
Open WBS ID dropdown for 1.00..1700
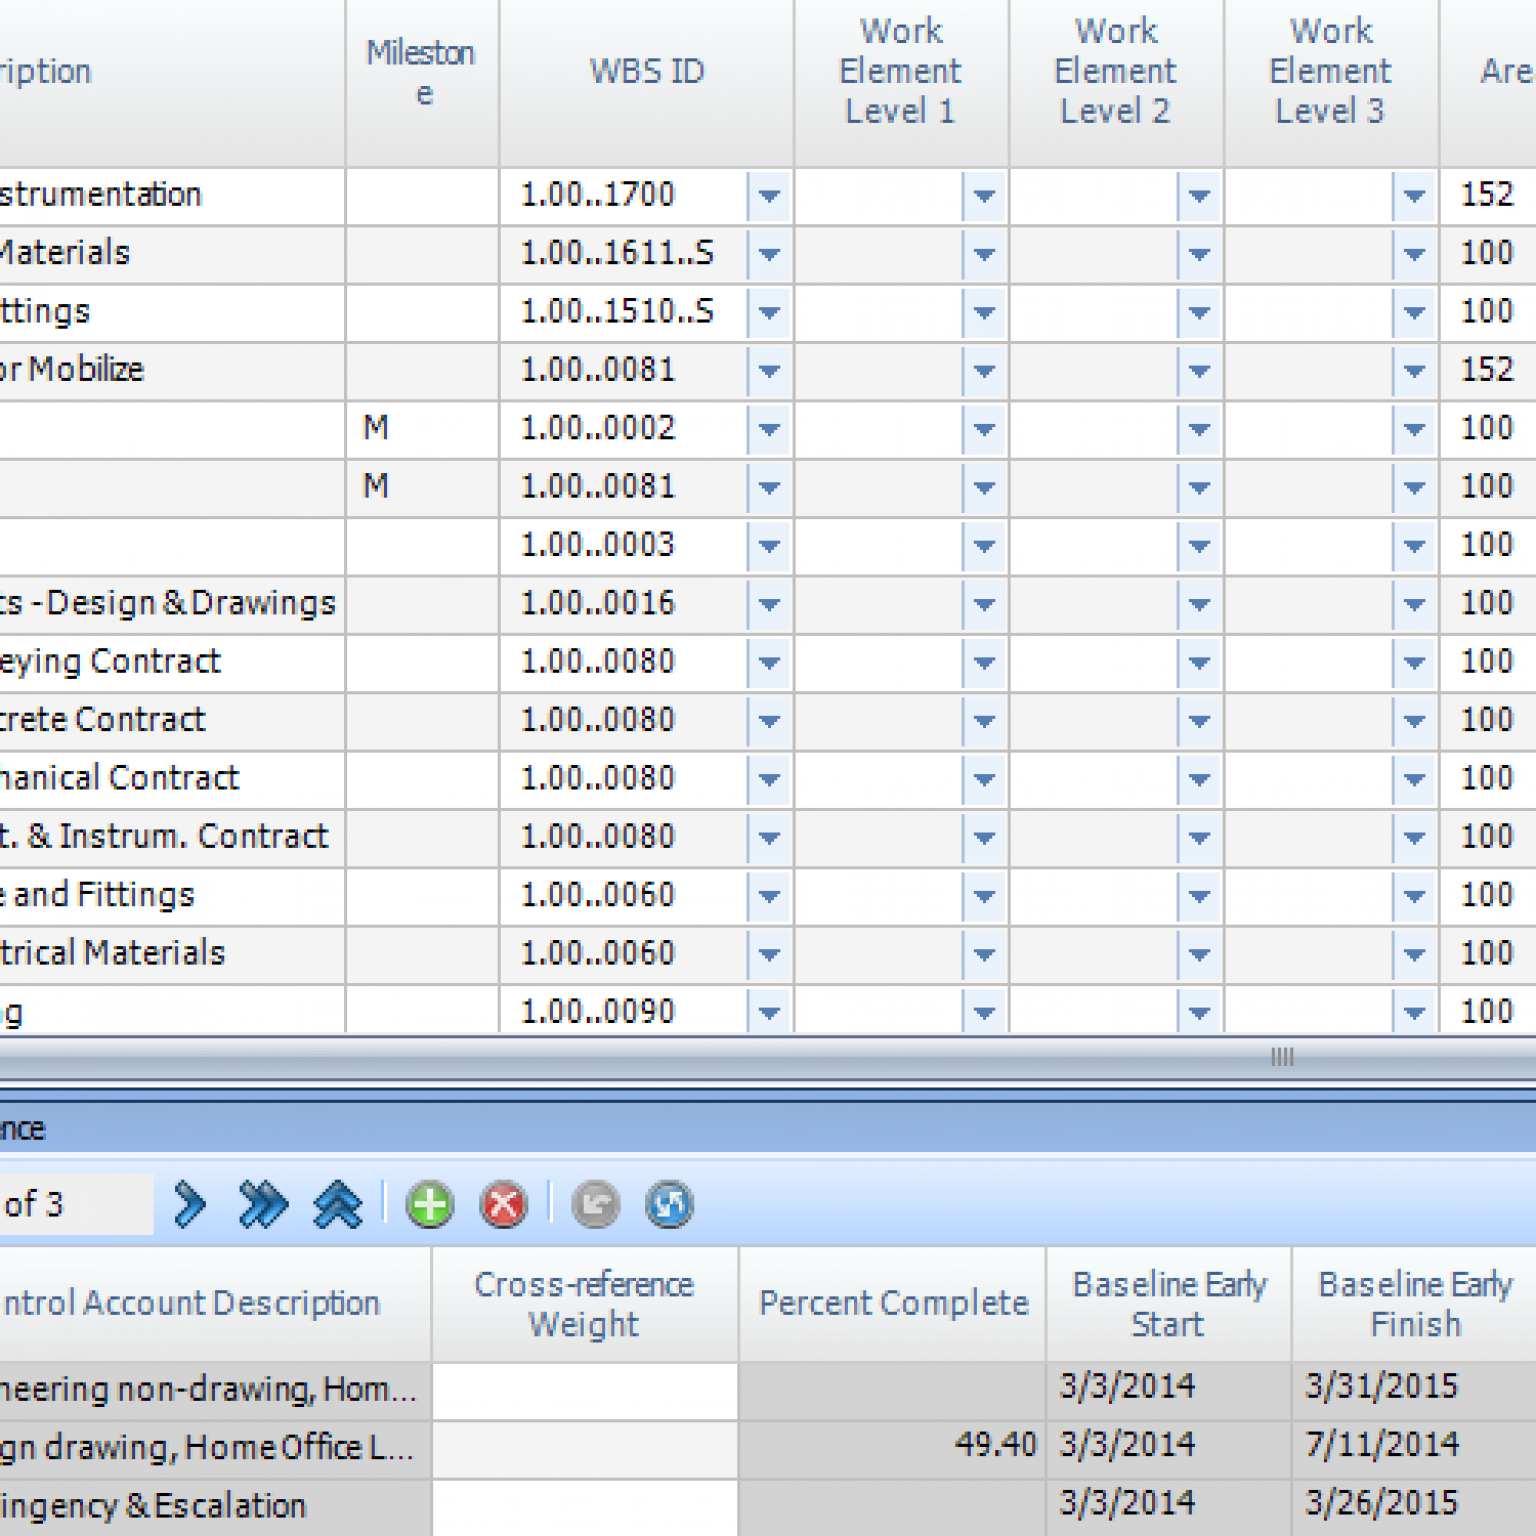tap(769, 196)
